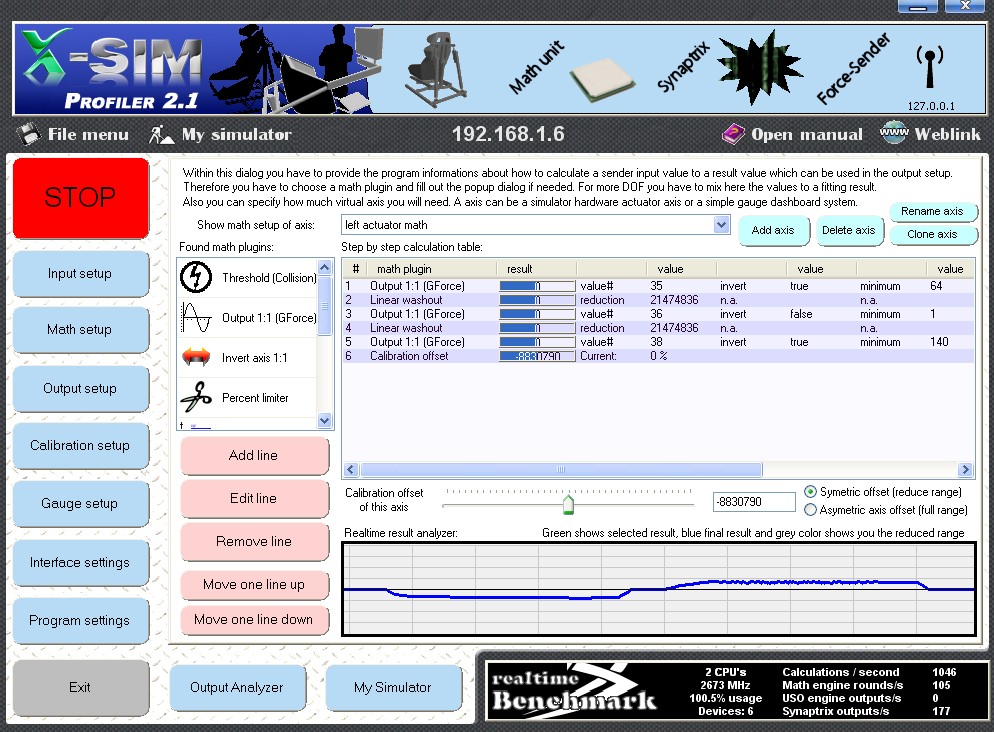Open the Synaptrix starburst icon
This screenshot has width=994, height=732.
759,67
